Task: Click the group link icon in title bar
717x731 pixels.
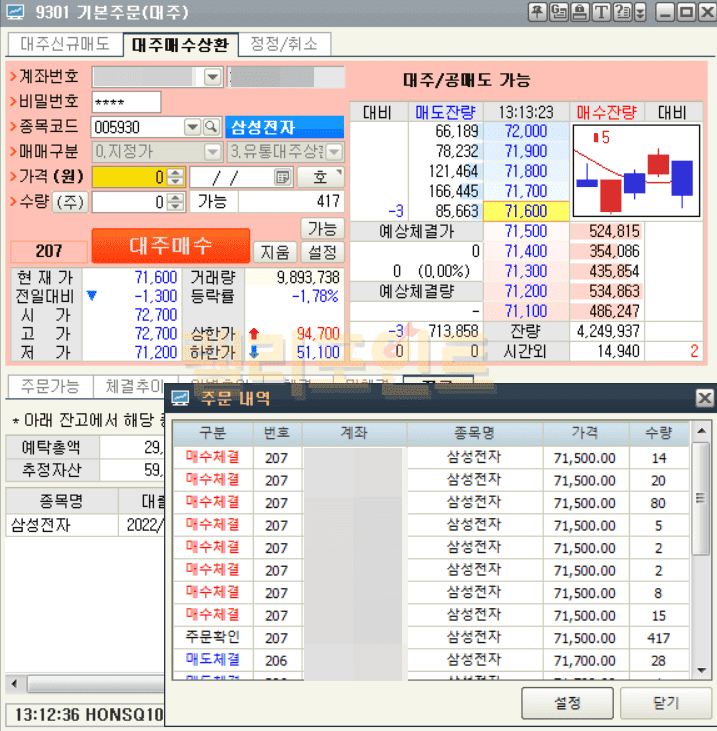Action: click(559, 12)
